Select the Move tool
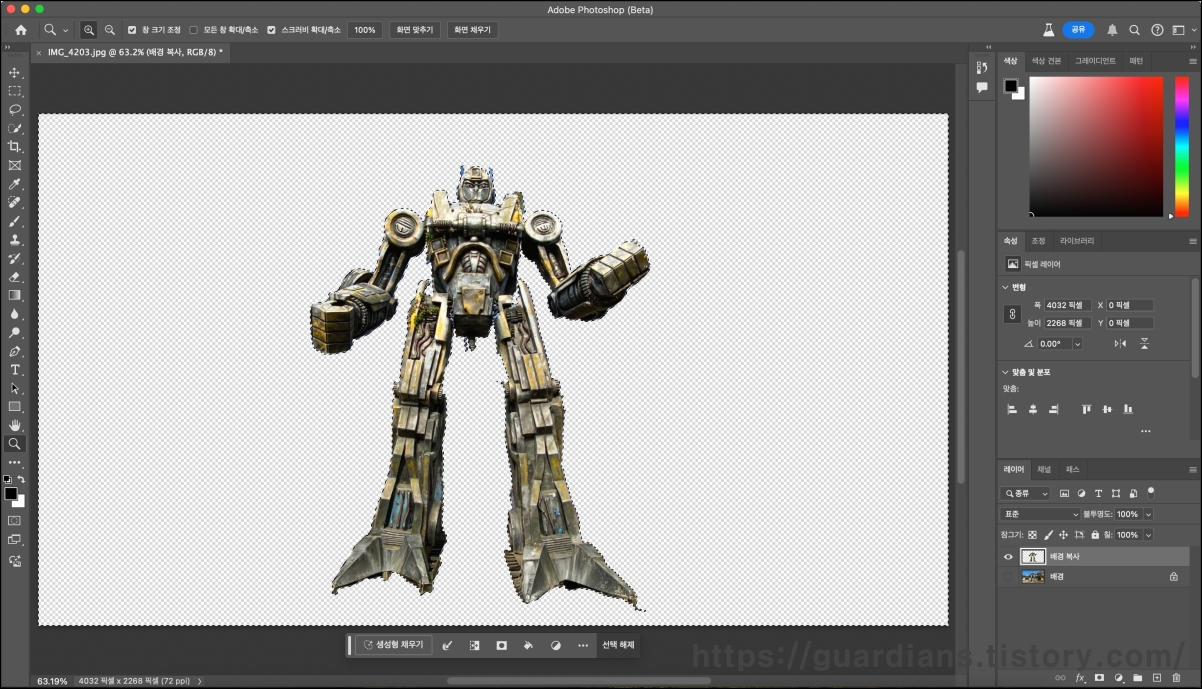The image size is (1202, 689). 15,73
